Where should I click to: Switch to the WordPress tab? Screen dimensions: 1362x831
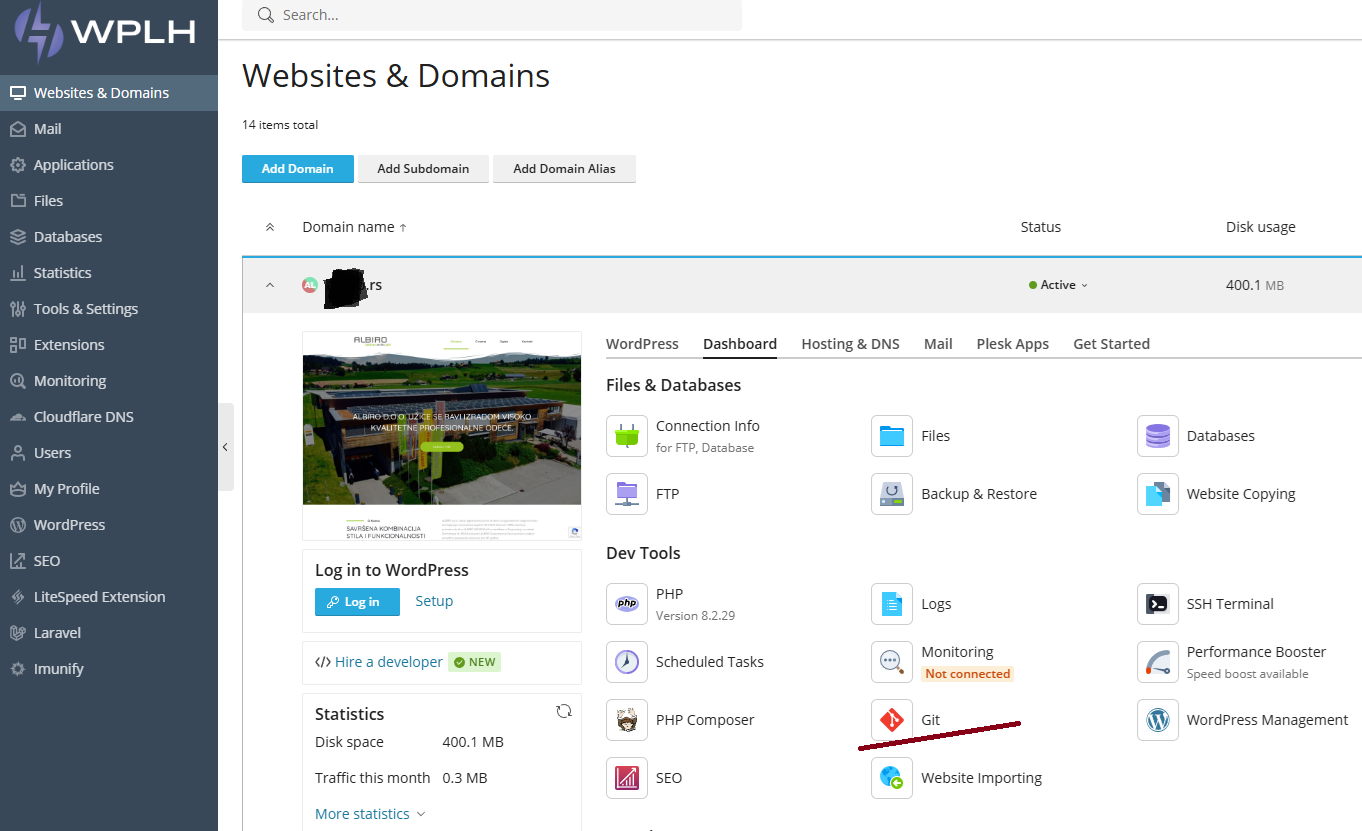(x=642, y=344)
